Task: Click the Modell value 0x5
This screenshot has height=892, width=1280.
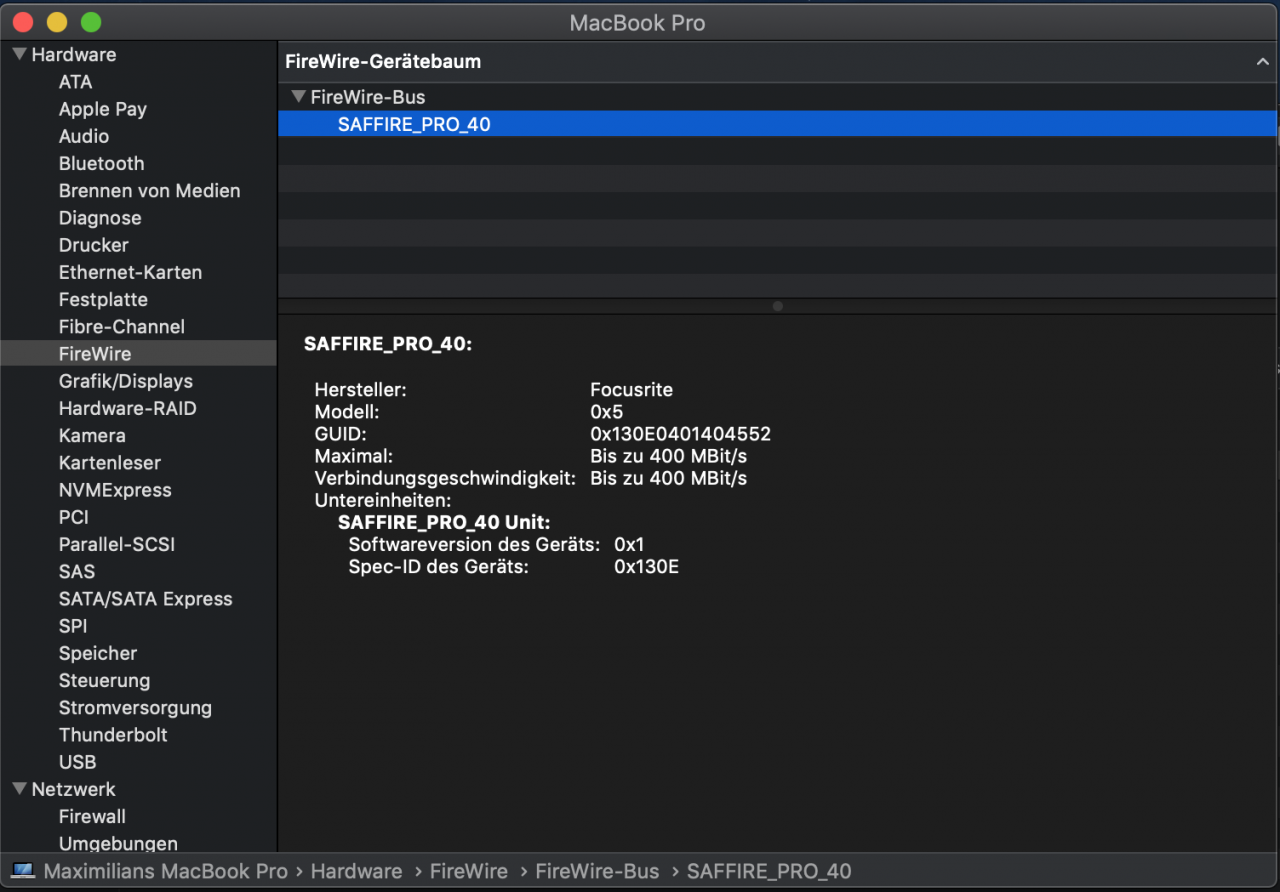Action: pos(607,411)
